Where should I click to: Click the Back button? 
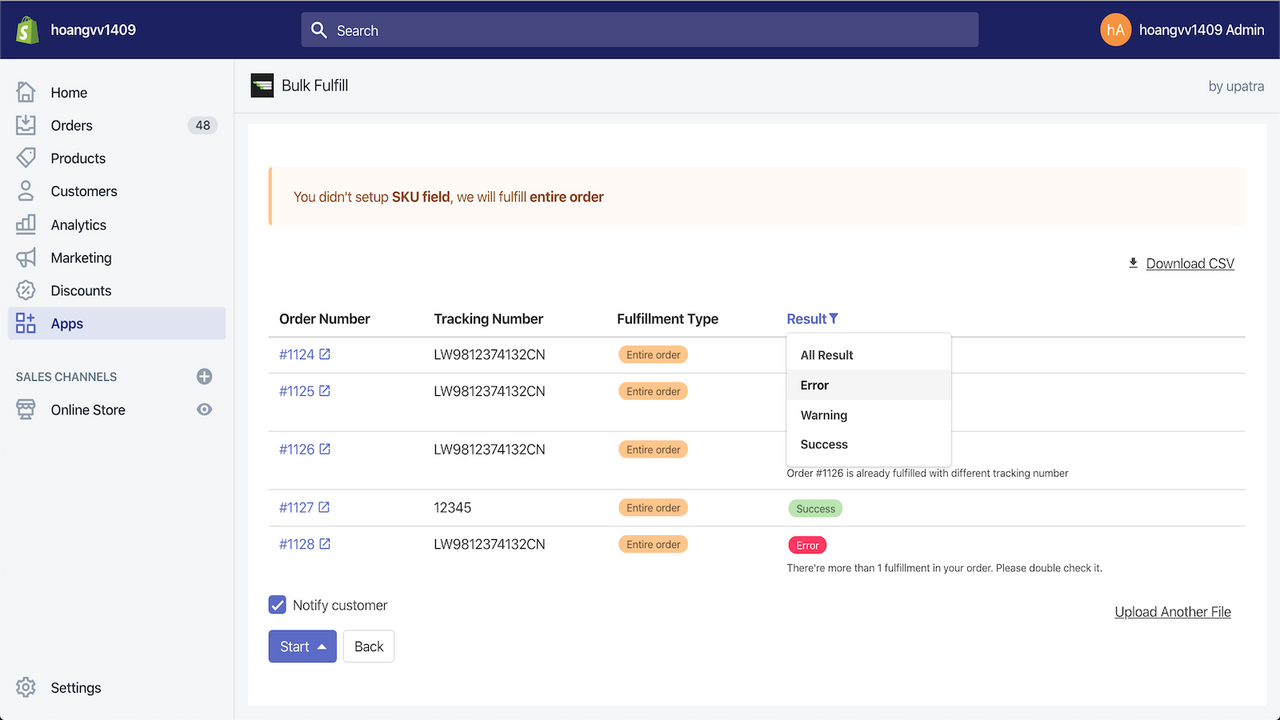369,647
